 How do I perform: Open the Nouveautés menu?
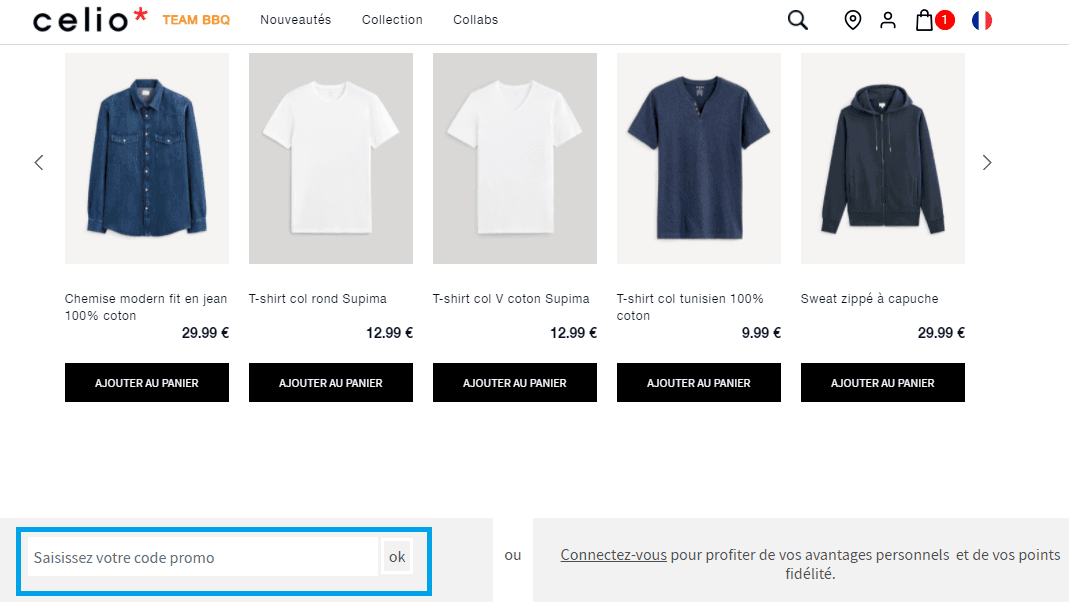pos(295,19)
